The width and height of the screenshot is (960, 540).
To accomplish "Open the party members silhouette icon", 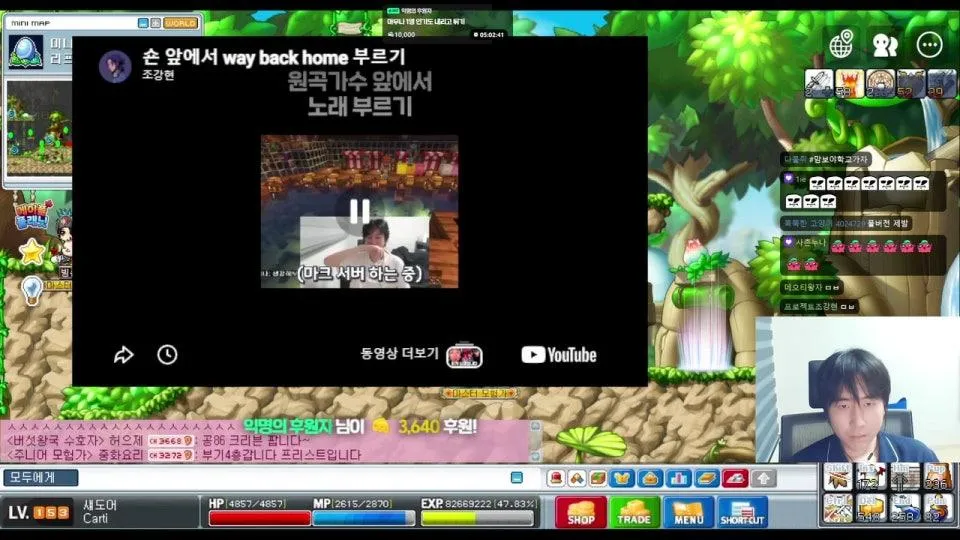I will (x=885, y=45).
